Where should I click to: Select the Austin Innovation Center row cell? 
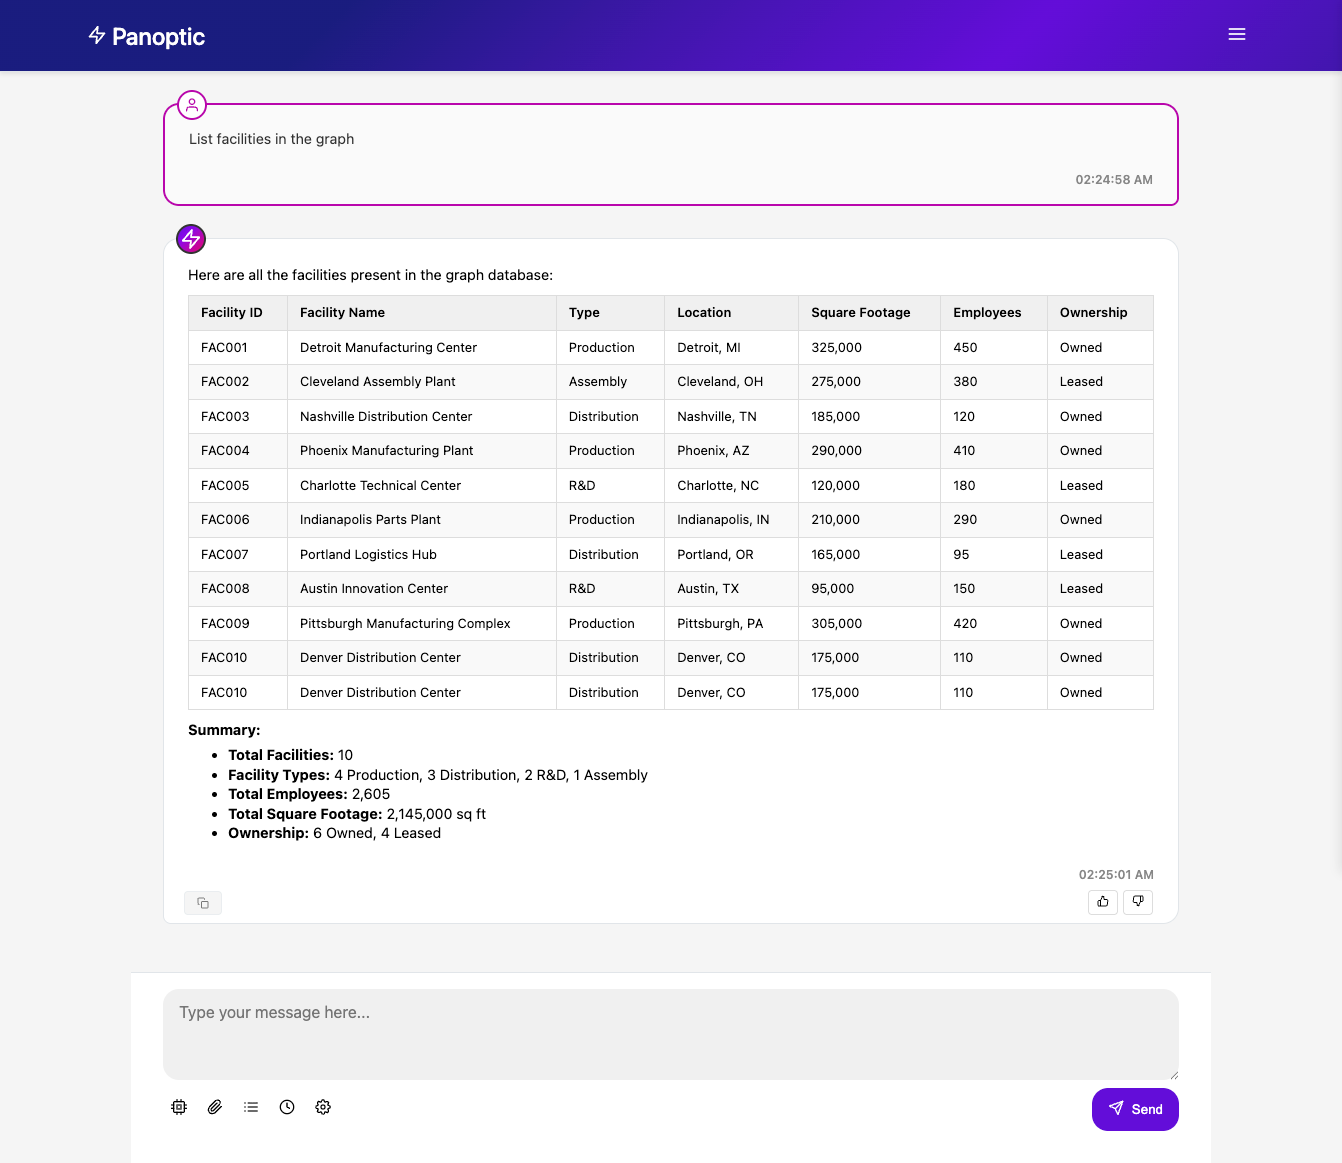374,589
